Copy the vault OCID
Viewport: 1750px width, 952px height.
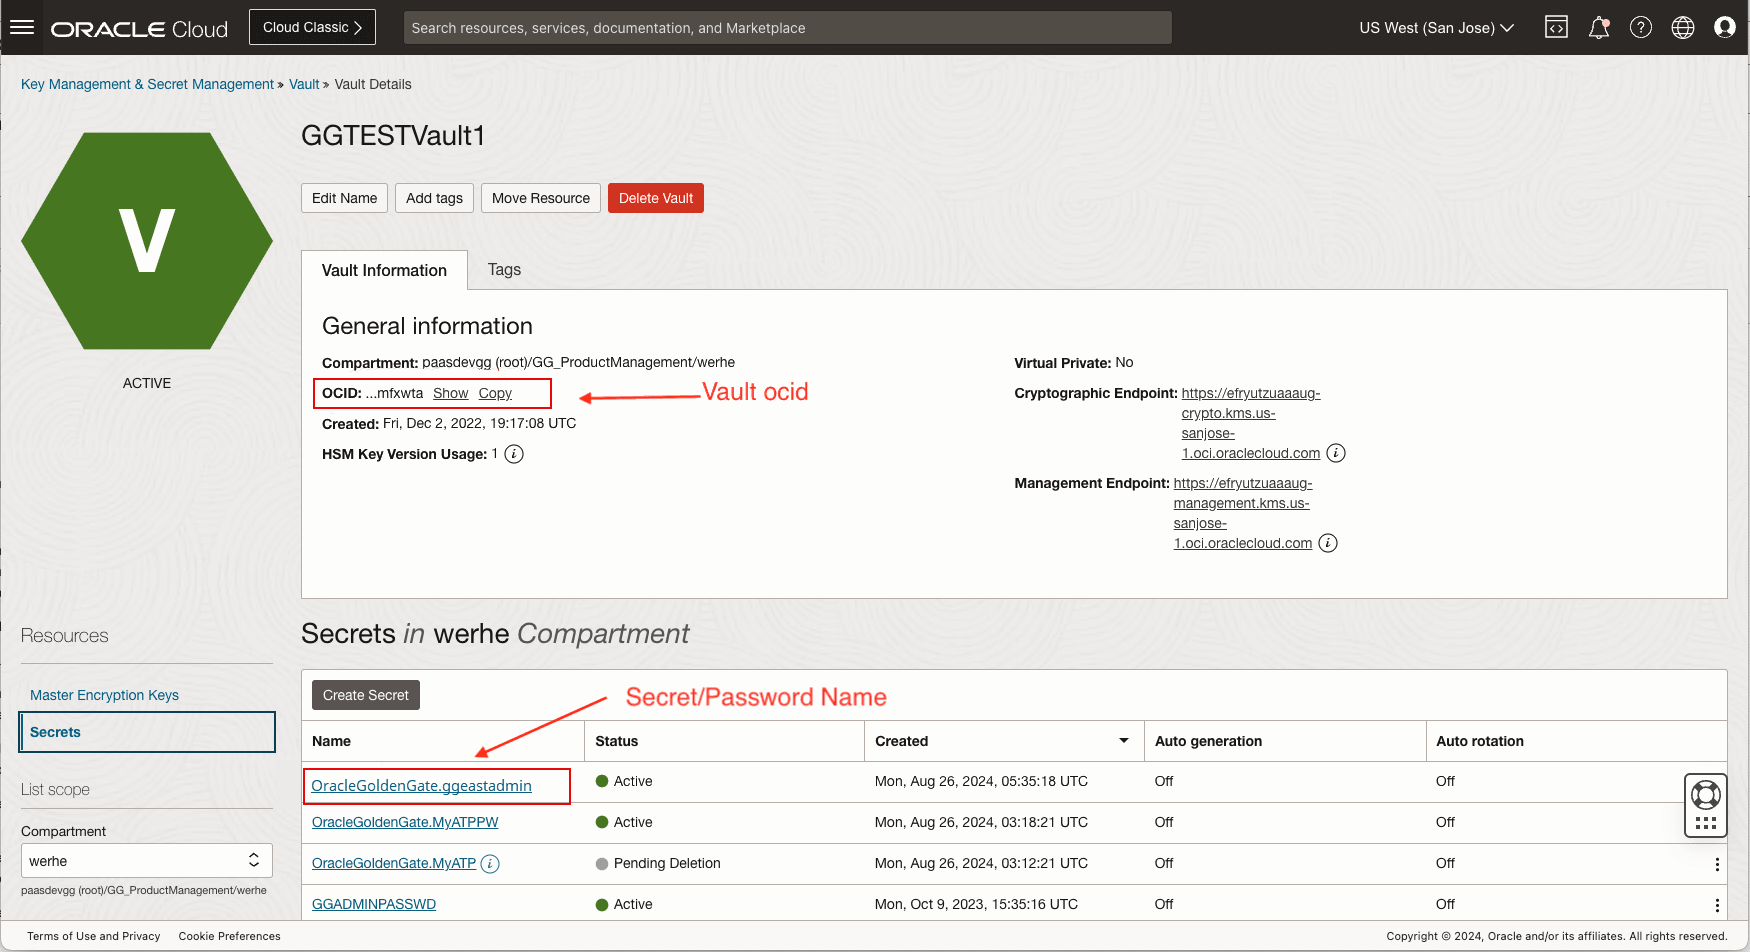[494, 393]
